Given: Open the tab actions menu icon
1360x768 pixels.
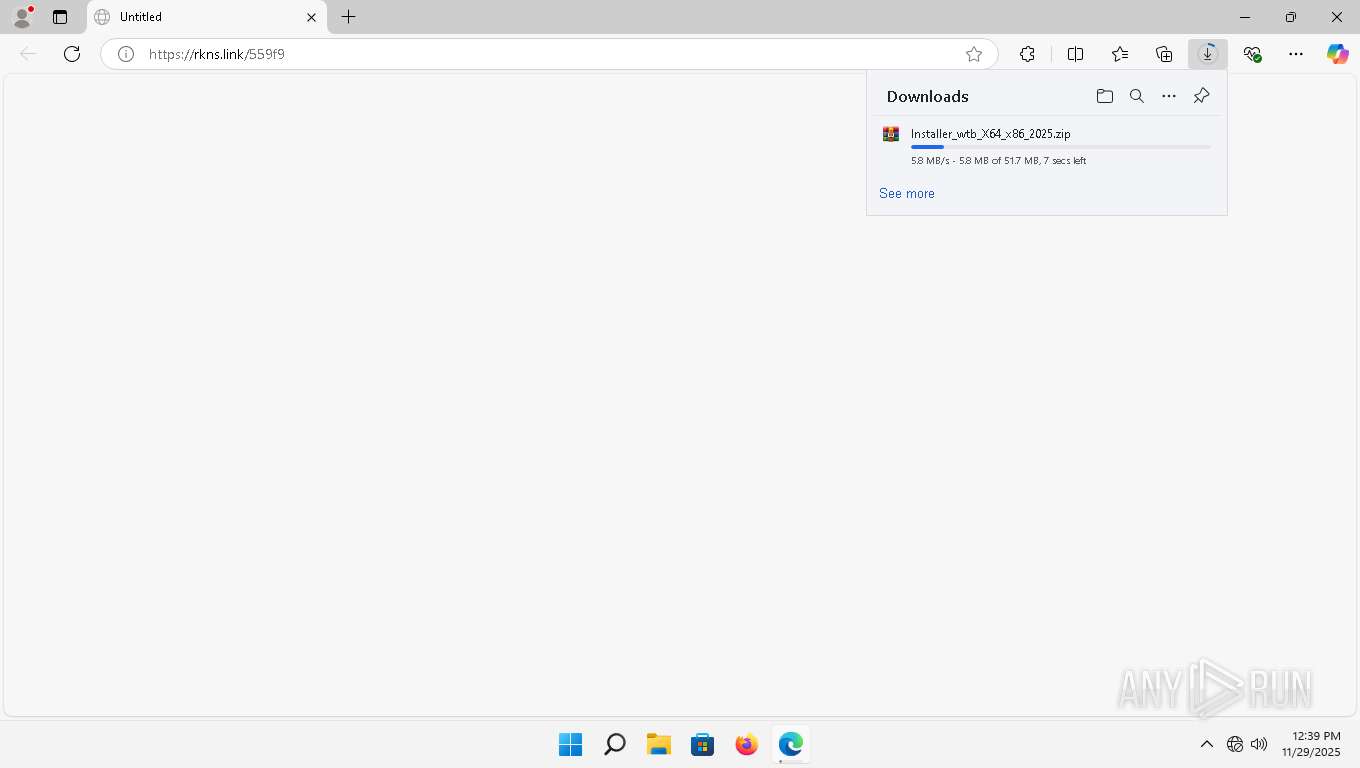Looking at the screenshot, I should [60, 17].
